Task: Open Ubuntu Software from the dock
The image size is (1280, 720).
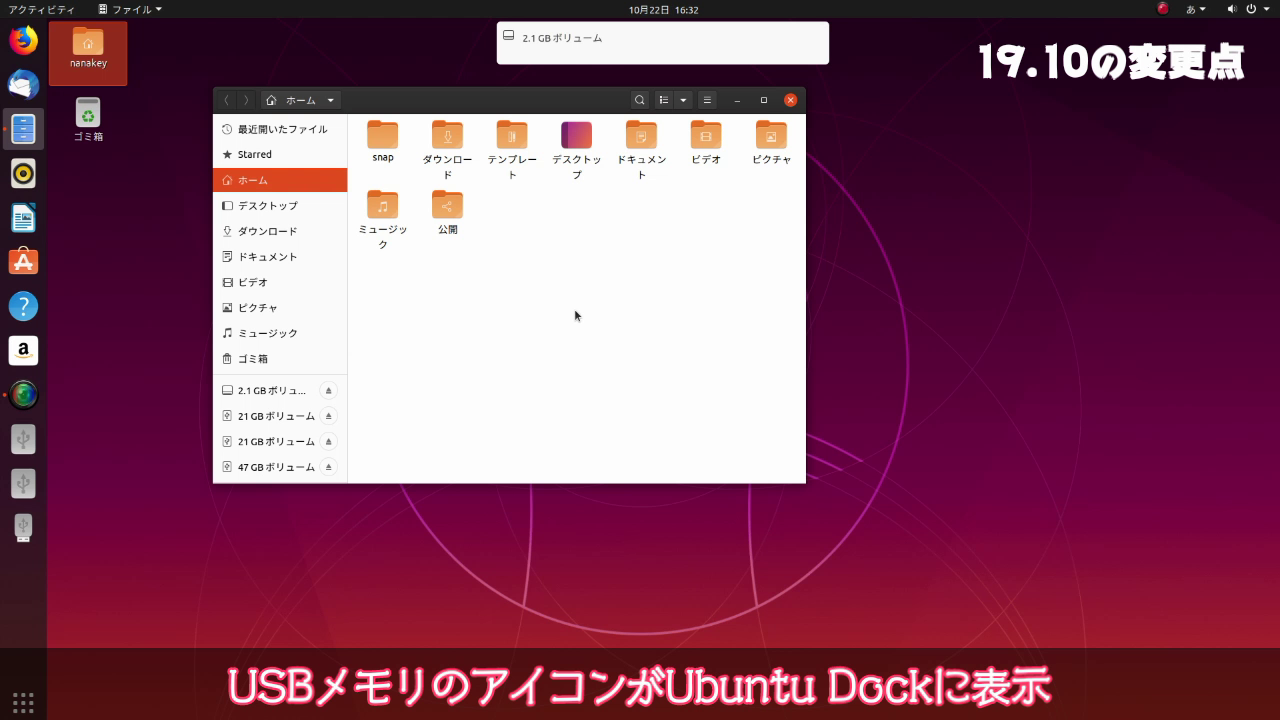Action: click(x=23, y=262)
